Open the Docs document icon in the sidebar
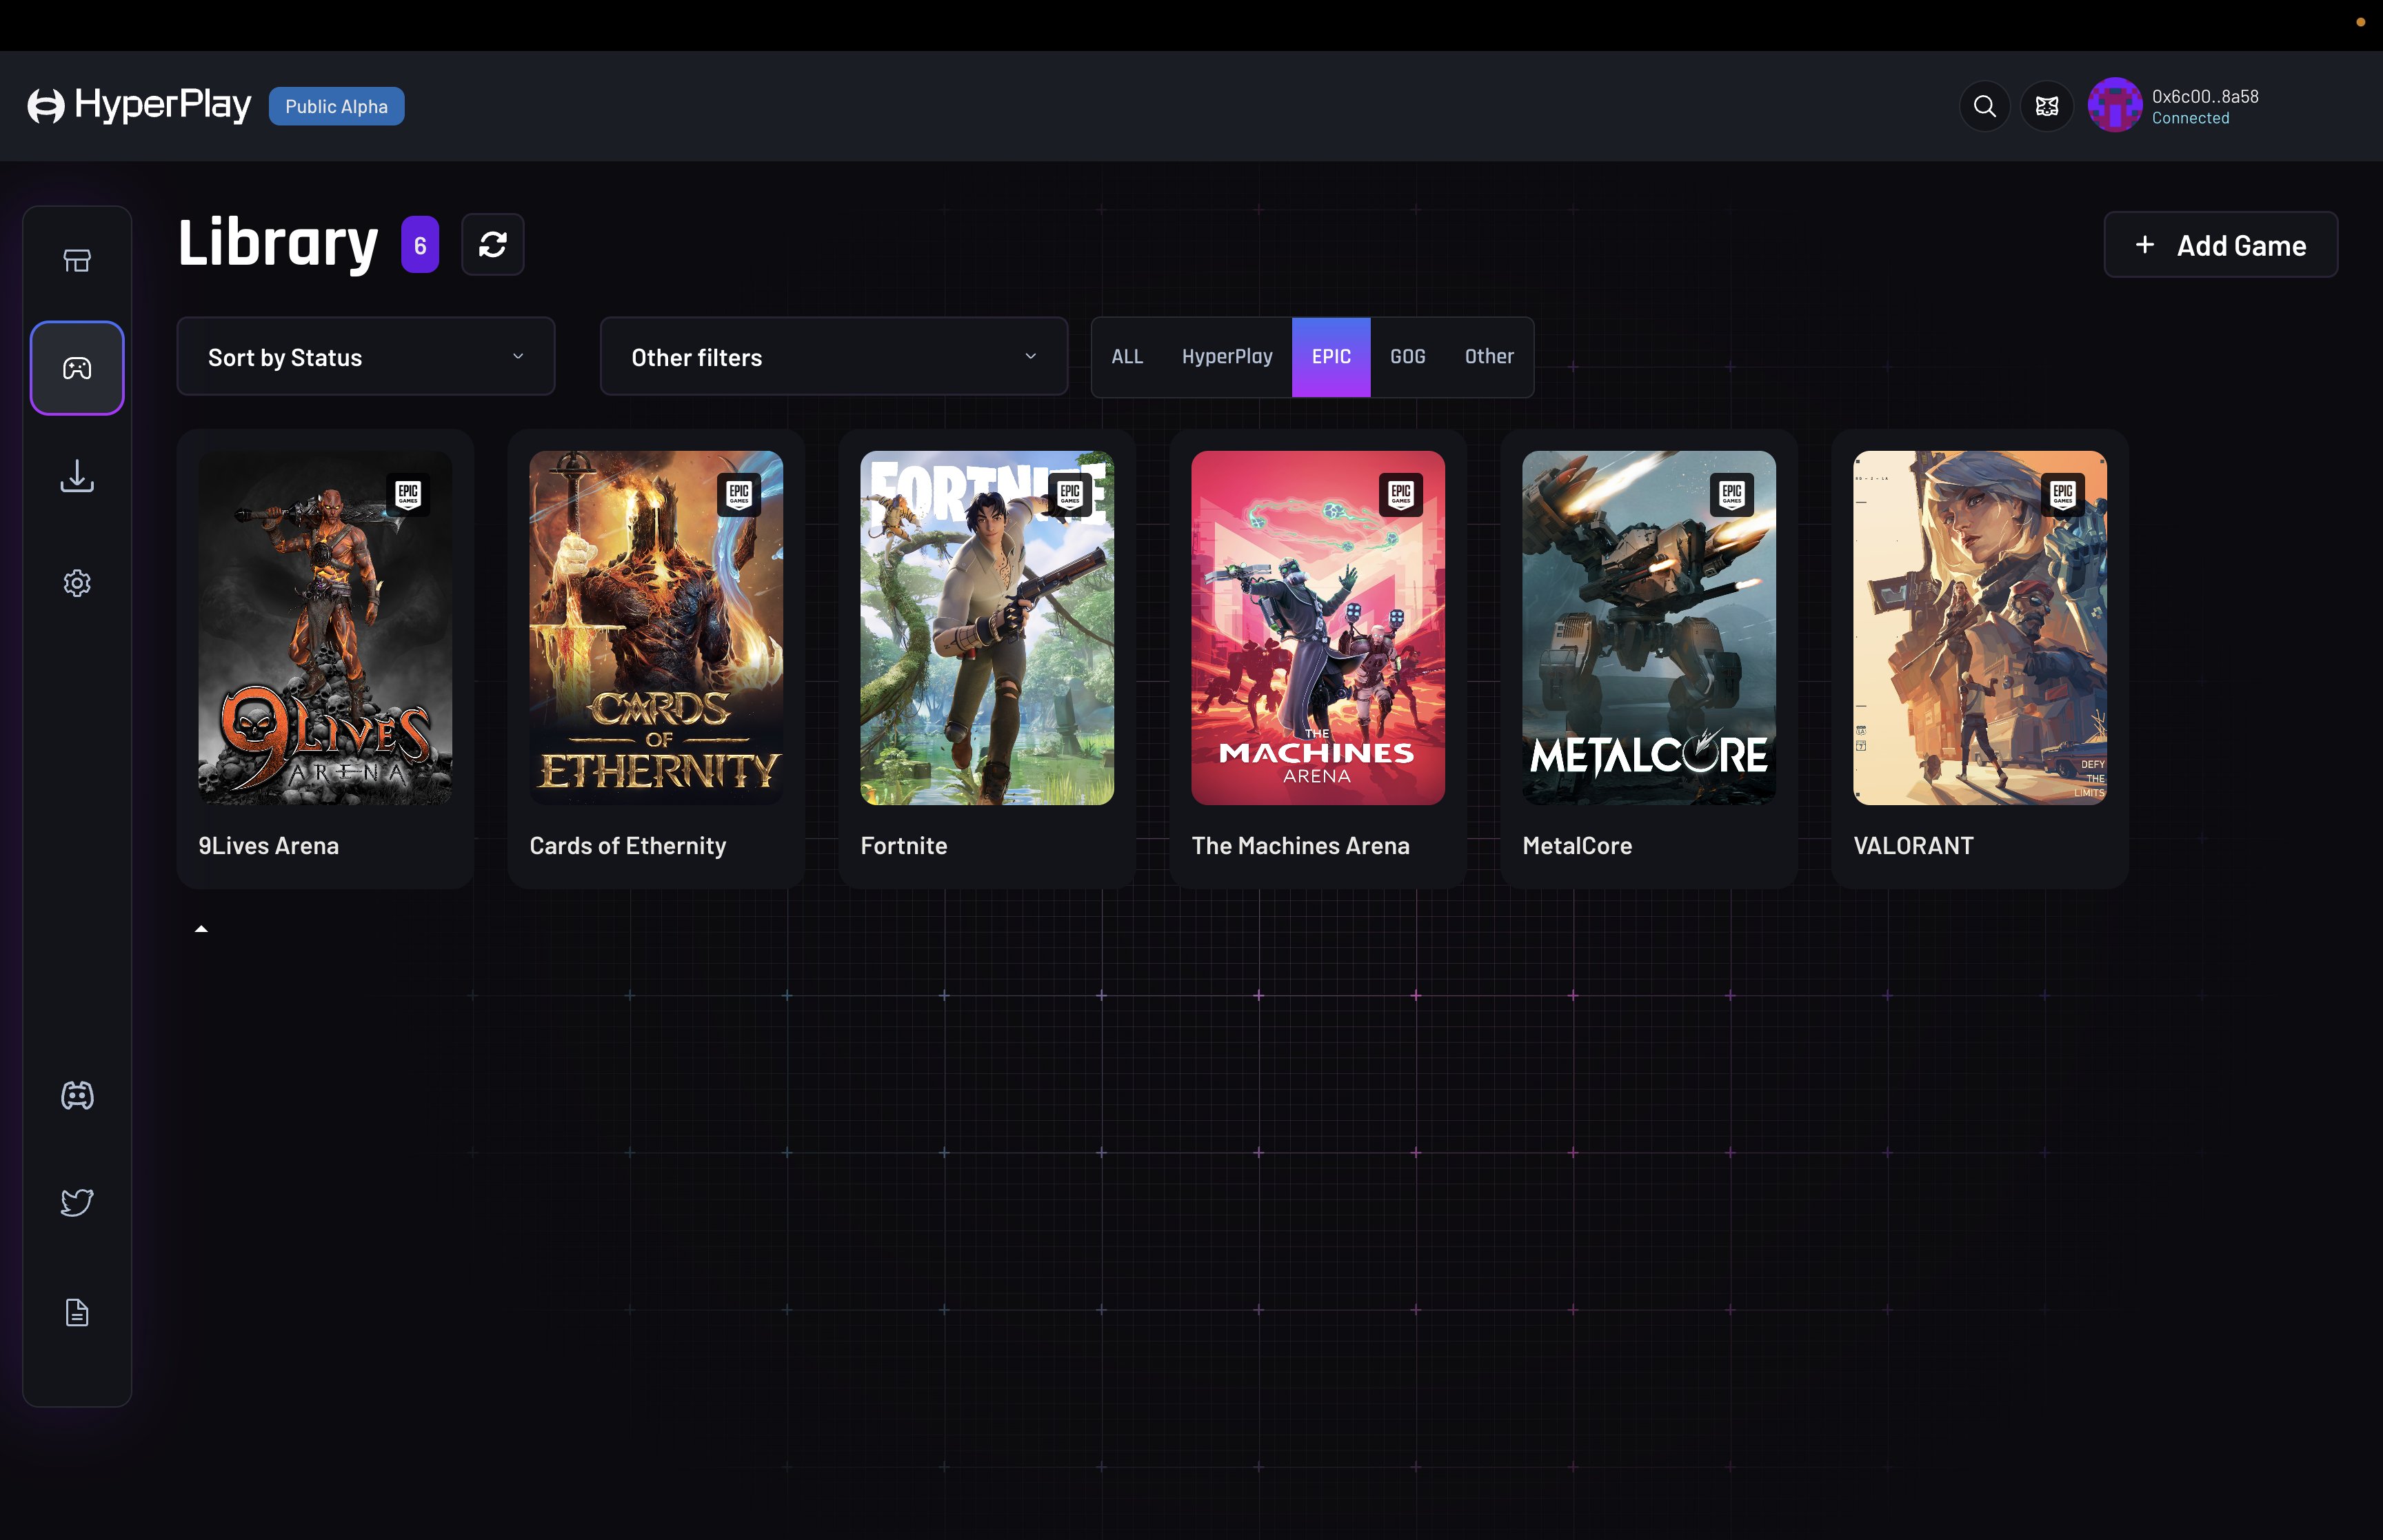This screenshot has height=1540, width=2383. tap(77, 1312)
